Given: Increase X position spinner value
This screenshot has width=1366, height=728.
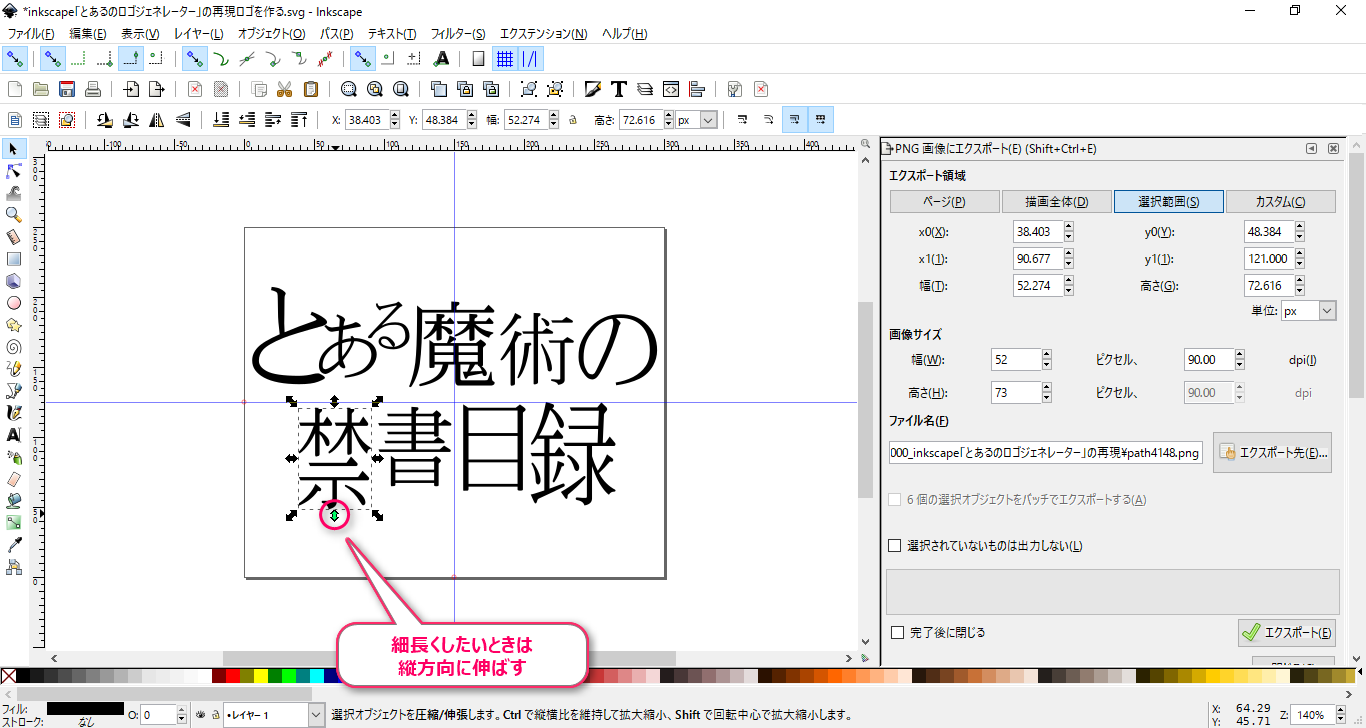Looking at the screenshot, I should [394, 115].
